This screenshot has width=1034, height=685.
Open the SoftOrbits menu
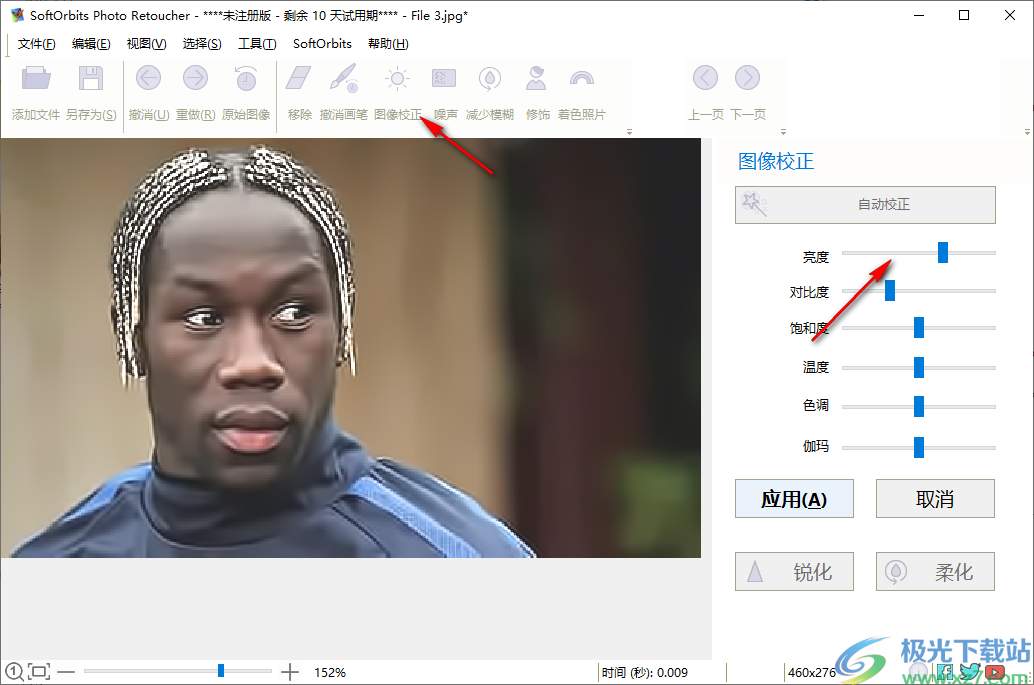tap(321, 43)
